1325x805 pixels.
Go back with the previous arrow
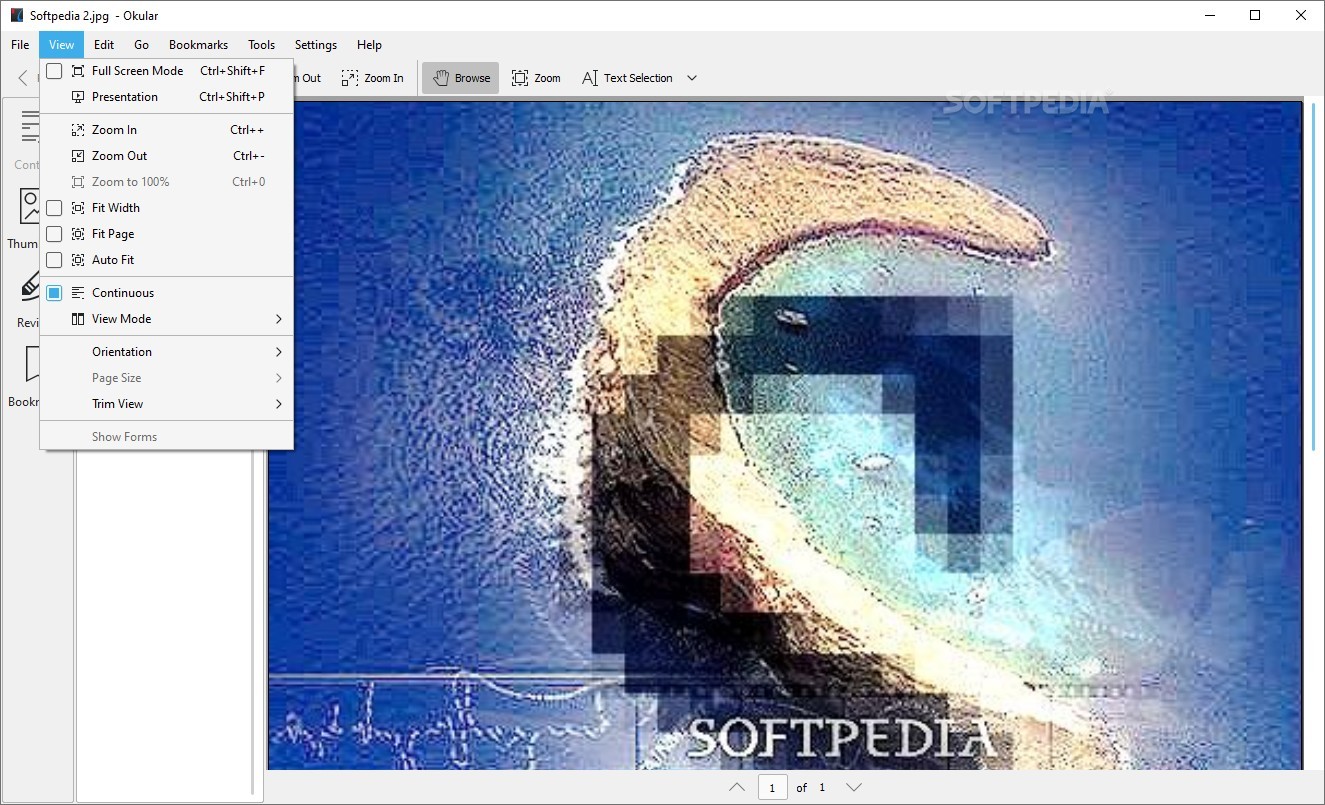[x=23, y=78]
